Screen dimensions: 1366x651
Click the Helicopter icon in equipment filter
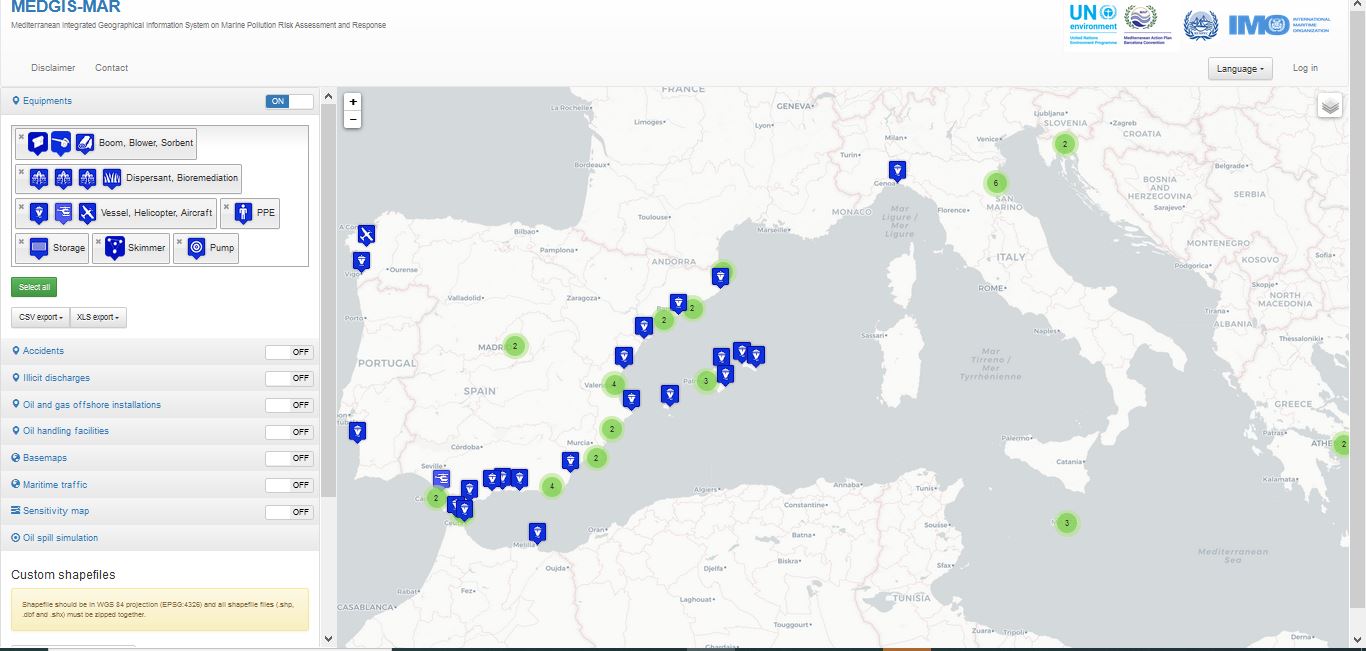63,212
